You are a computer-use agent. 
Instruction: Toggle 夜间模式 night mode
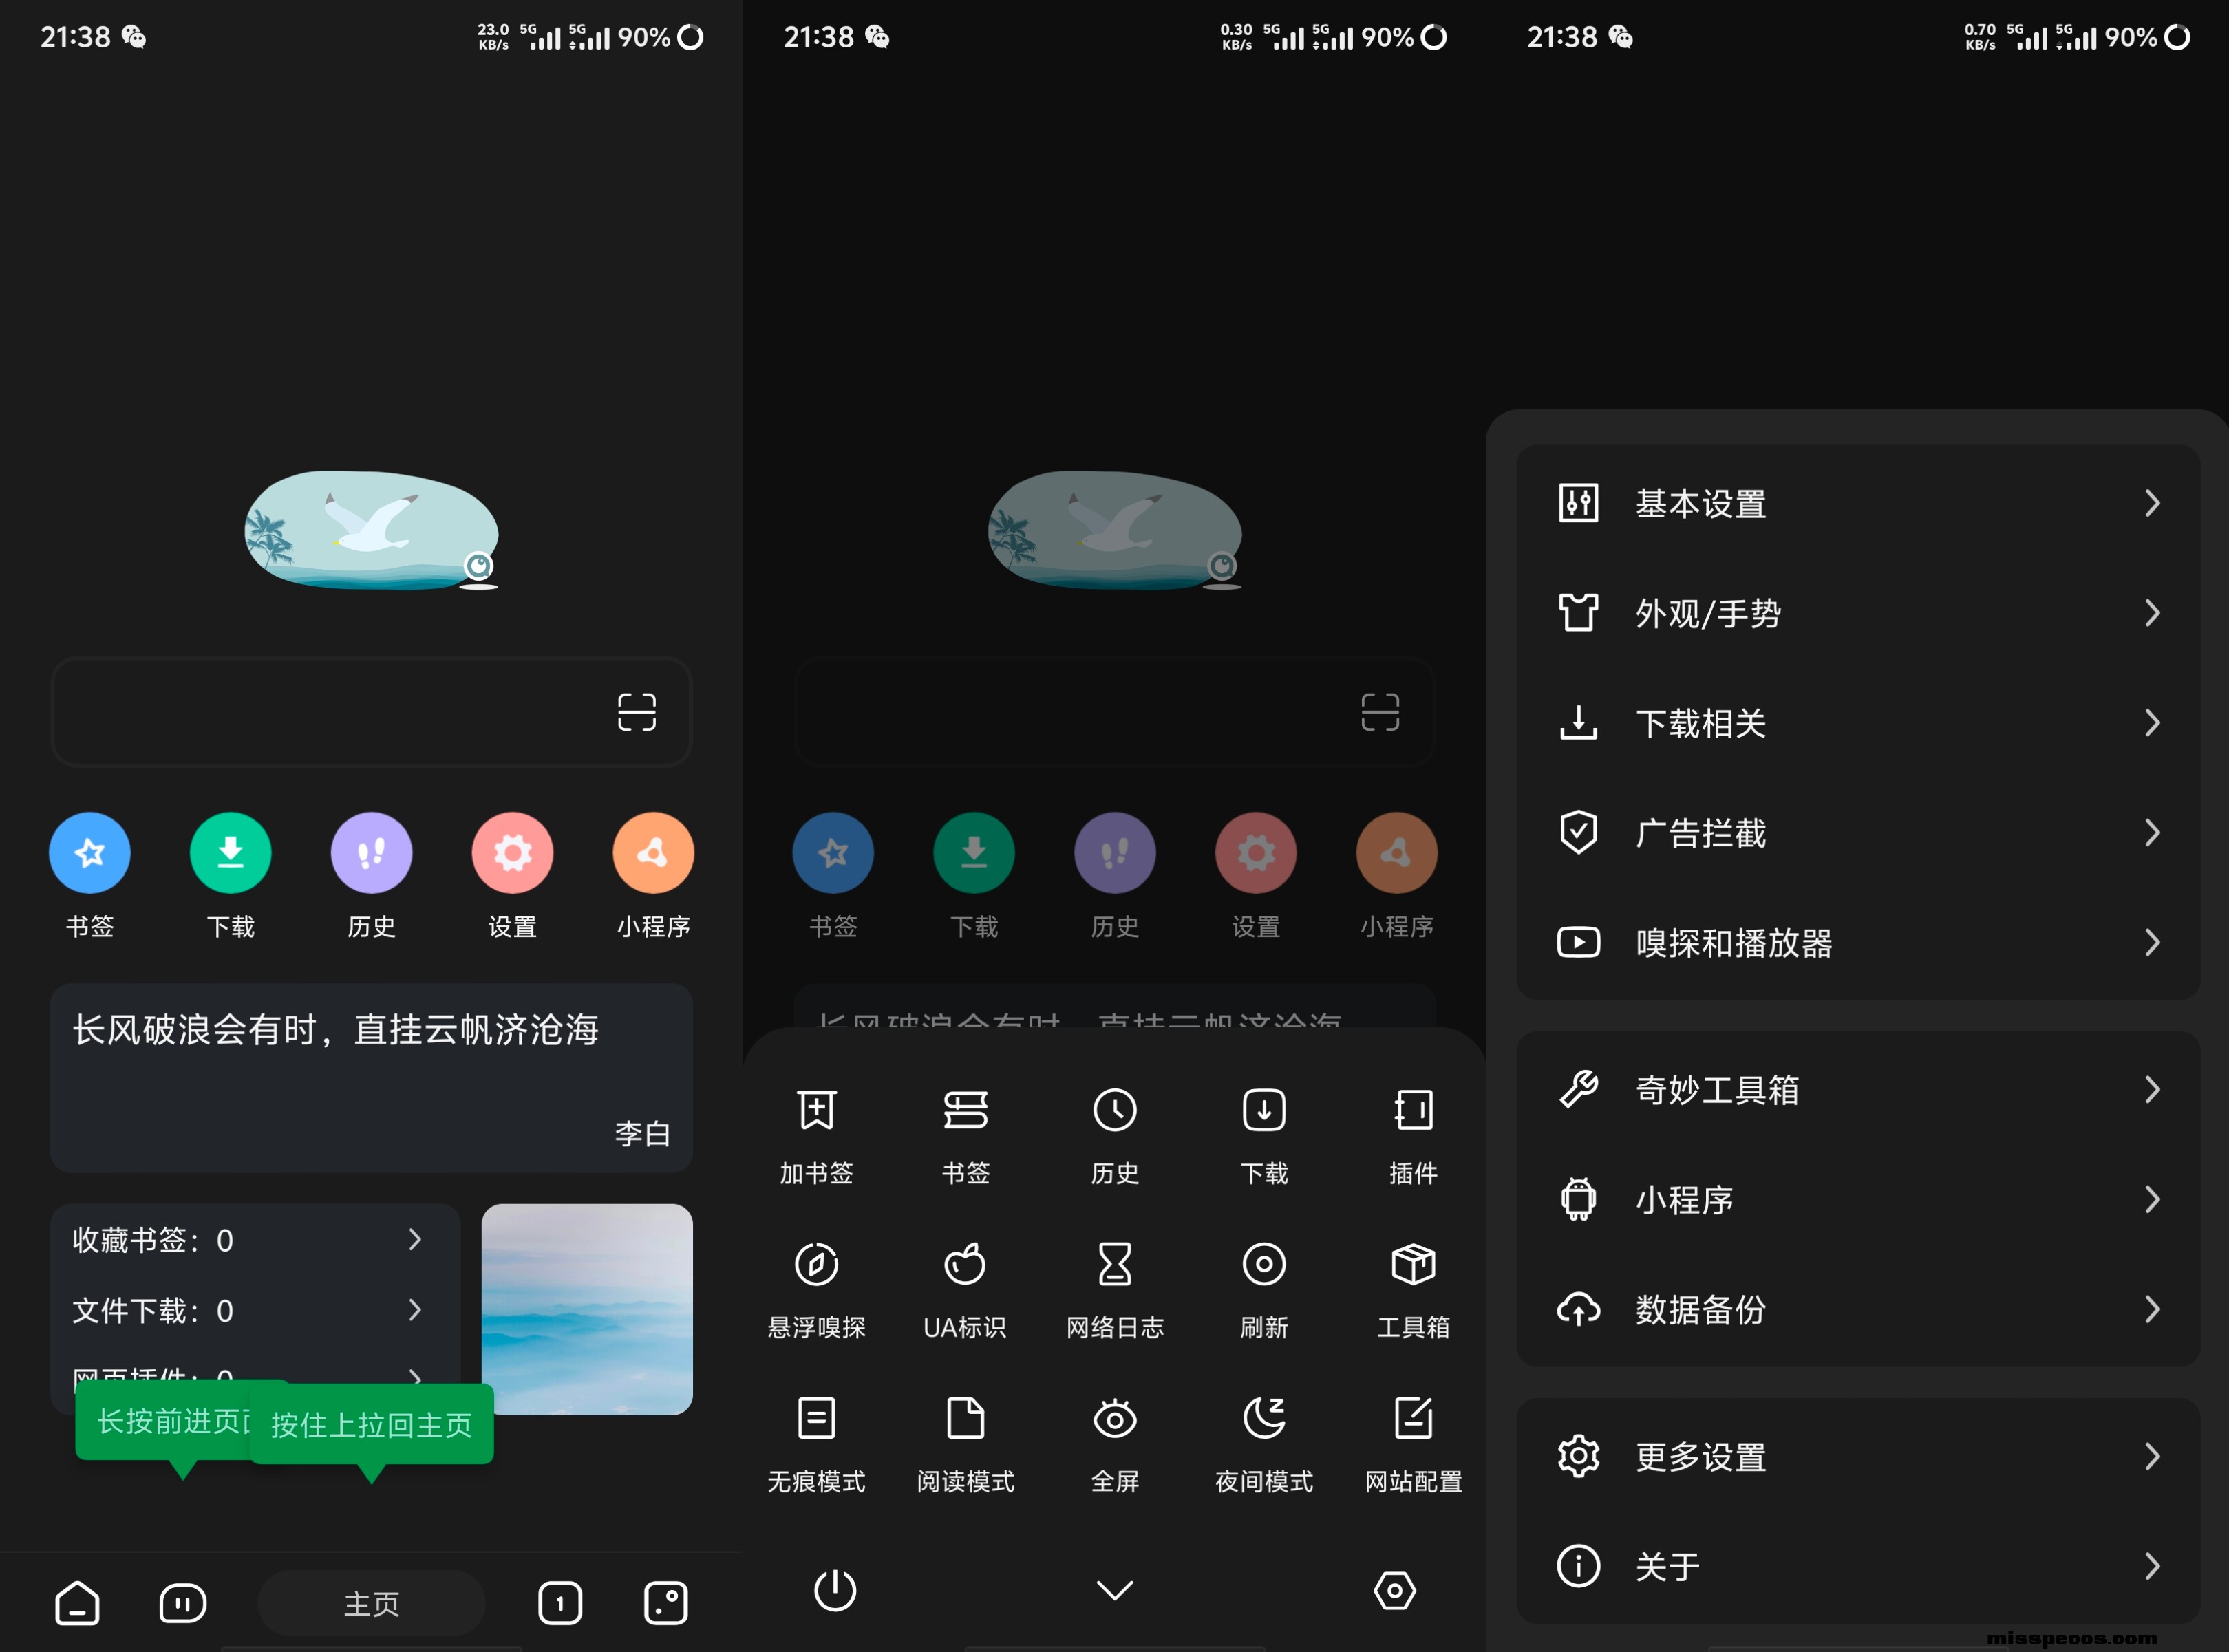[x=1263, y=1419]
